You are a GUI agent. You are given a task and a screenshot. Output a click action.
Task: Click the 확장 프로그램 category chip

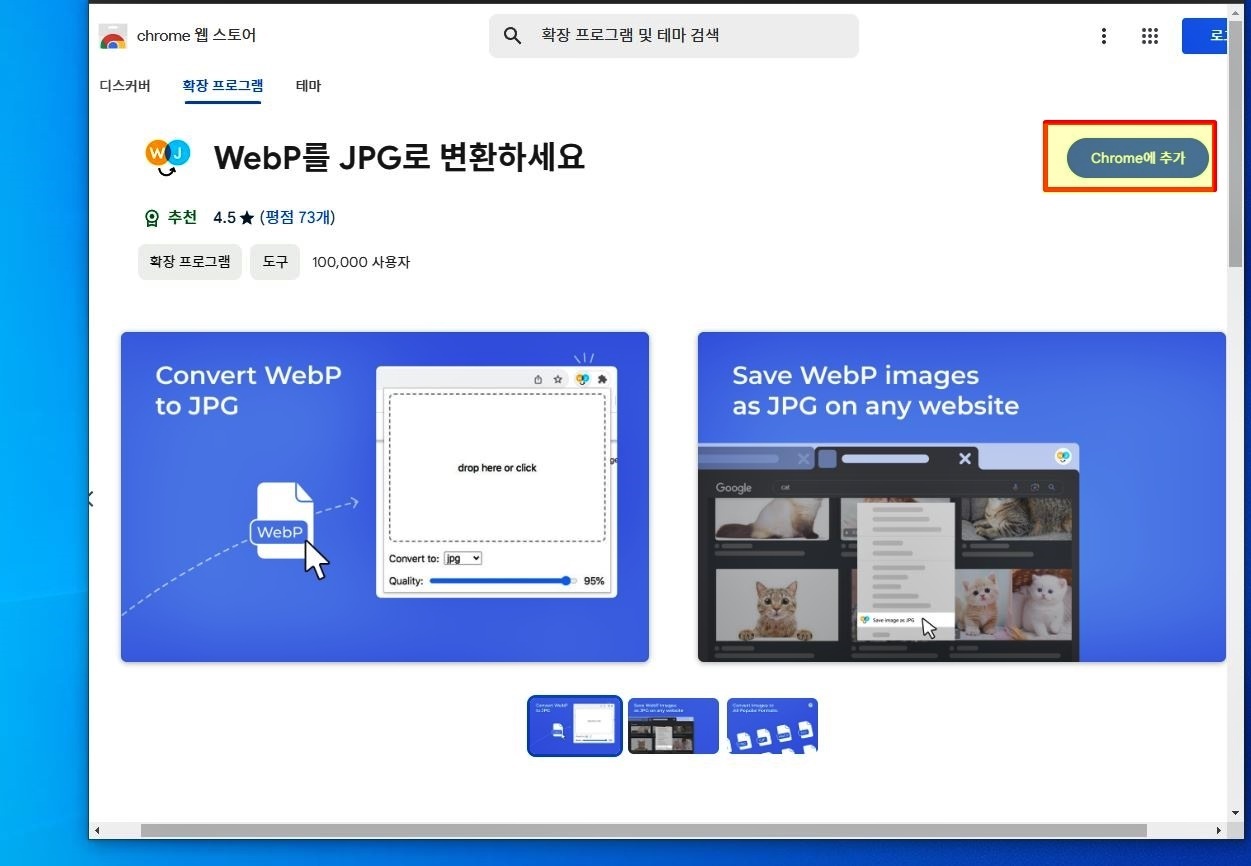(x=190, y=262)
